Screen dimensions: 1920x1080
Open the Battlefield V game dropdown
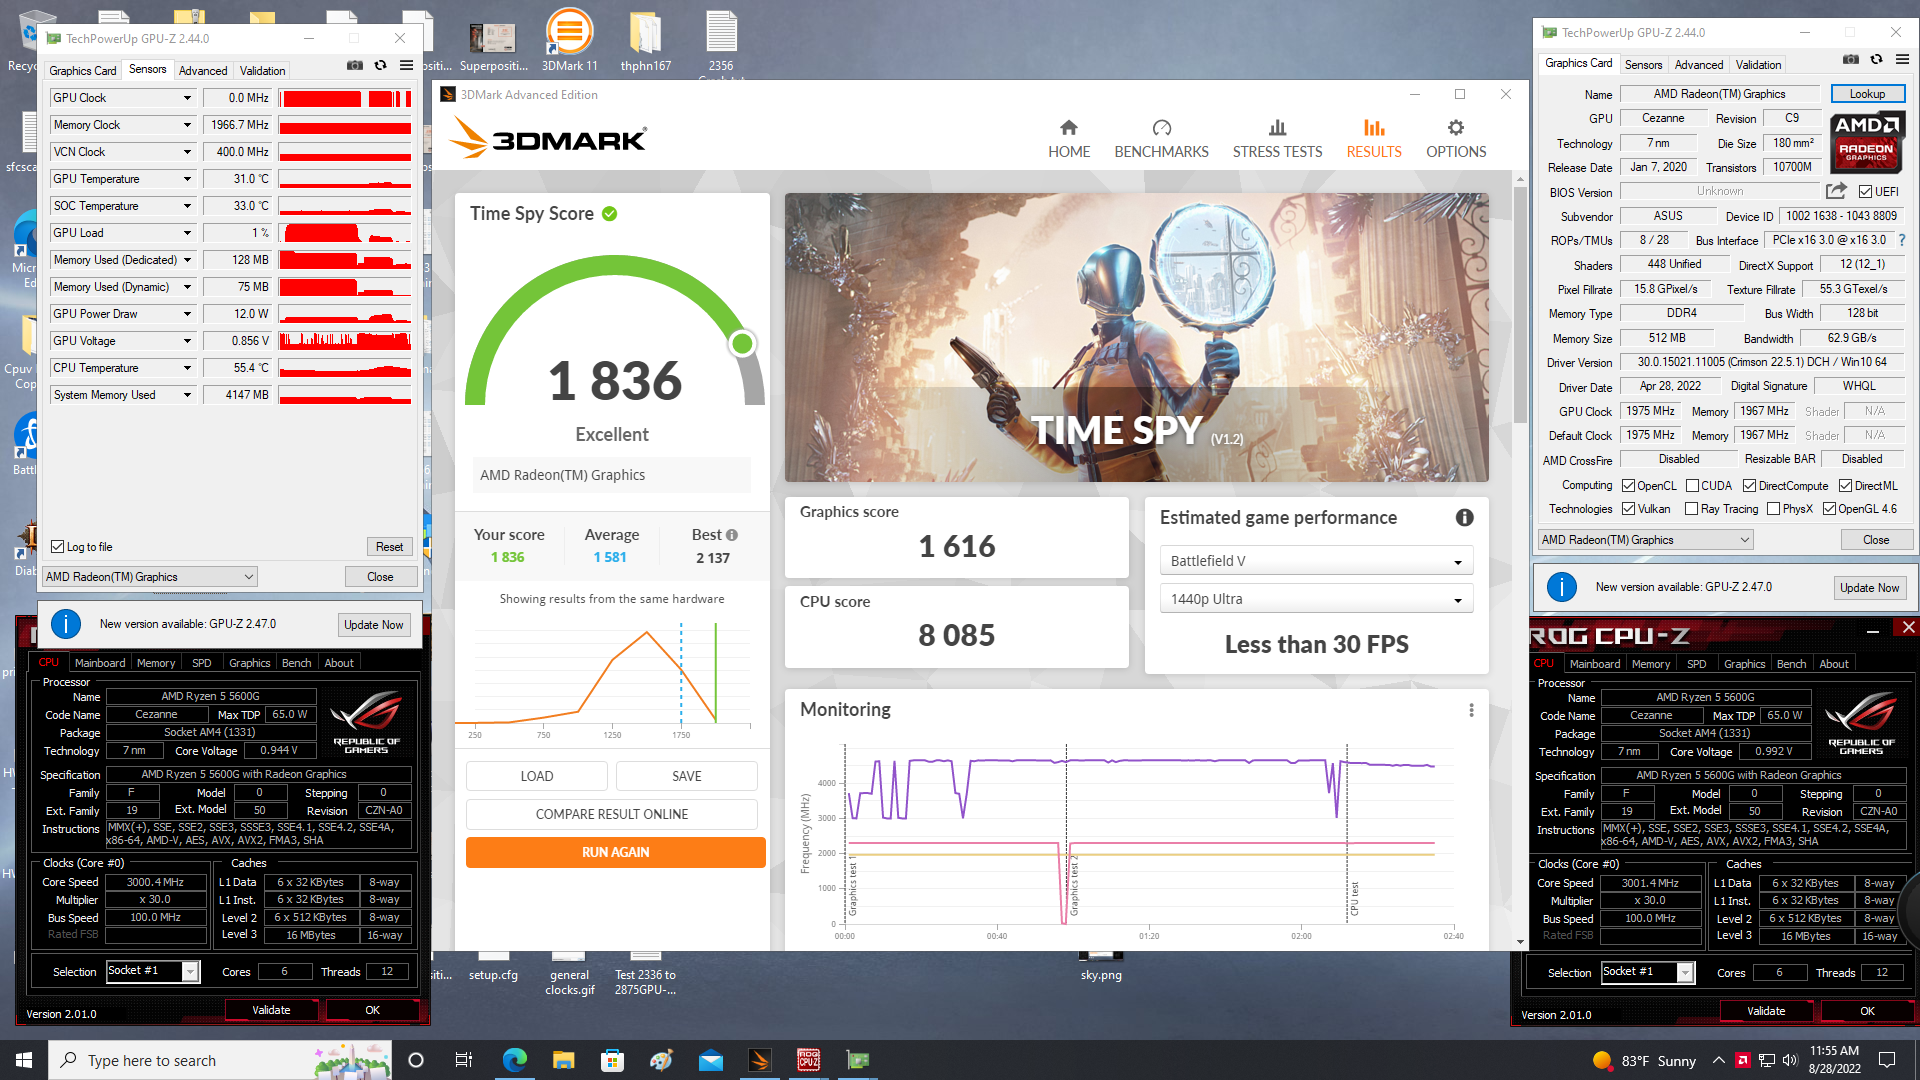pos(1316,561)
